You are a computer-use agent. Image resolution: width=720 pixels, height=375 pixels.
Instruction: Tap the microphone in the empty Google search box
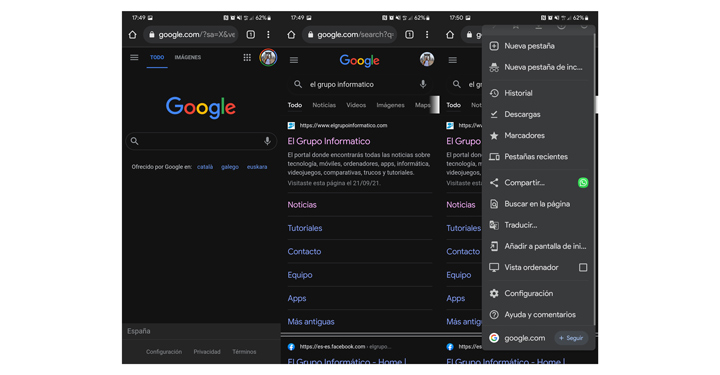[267, 141]
